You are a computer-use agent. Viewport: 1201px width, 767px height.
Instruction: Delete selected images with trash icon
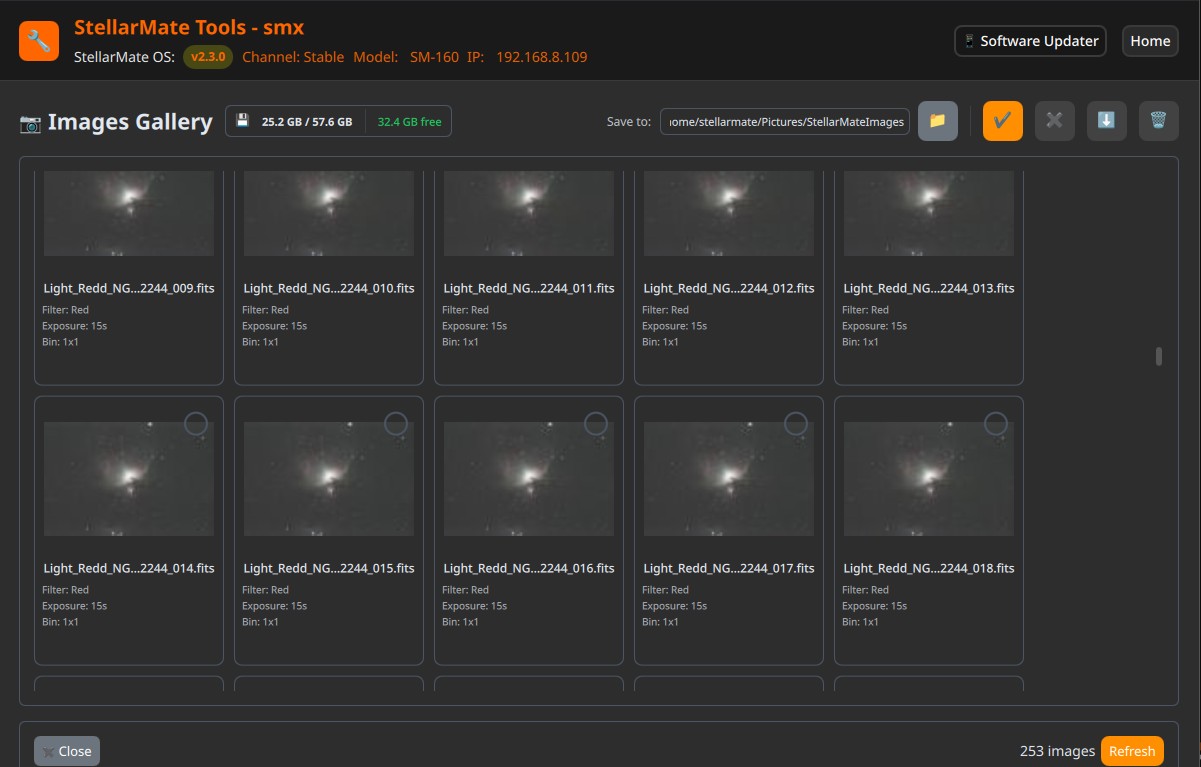(1158, 121)
